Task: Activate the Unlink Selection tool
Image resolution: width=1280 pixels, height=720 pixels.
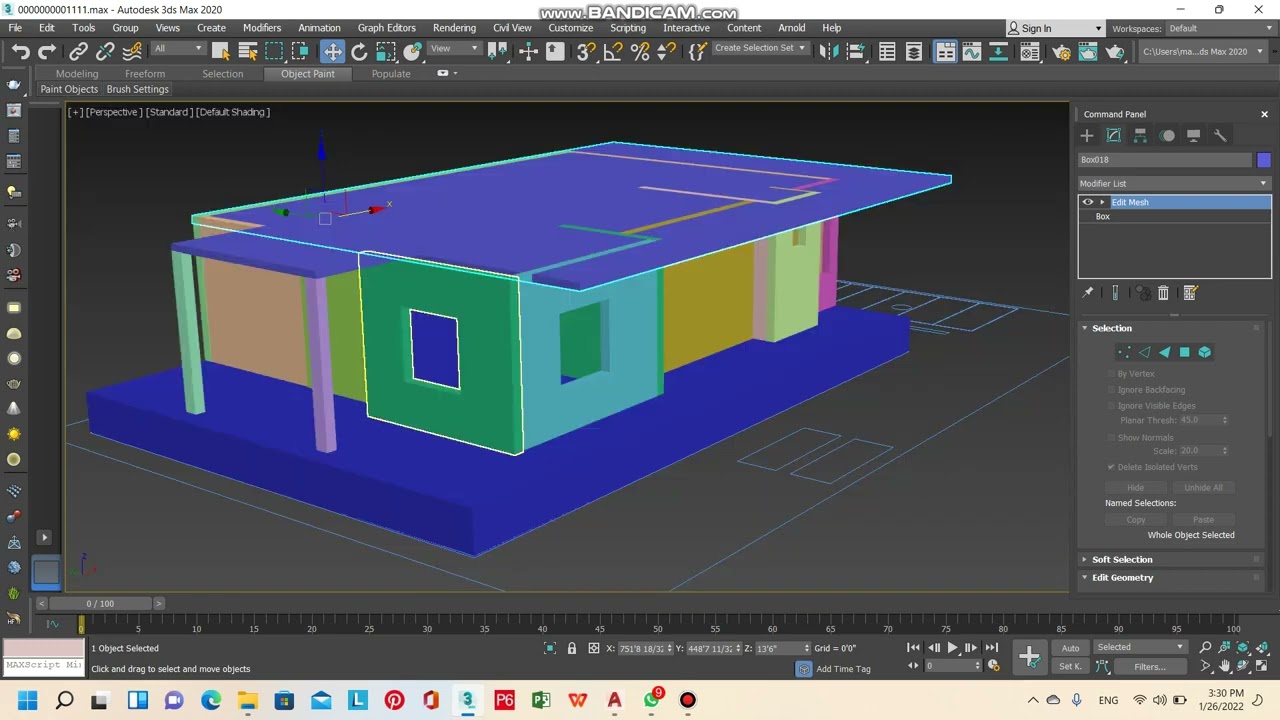Action: click(x=105, y=52)
